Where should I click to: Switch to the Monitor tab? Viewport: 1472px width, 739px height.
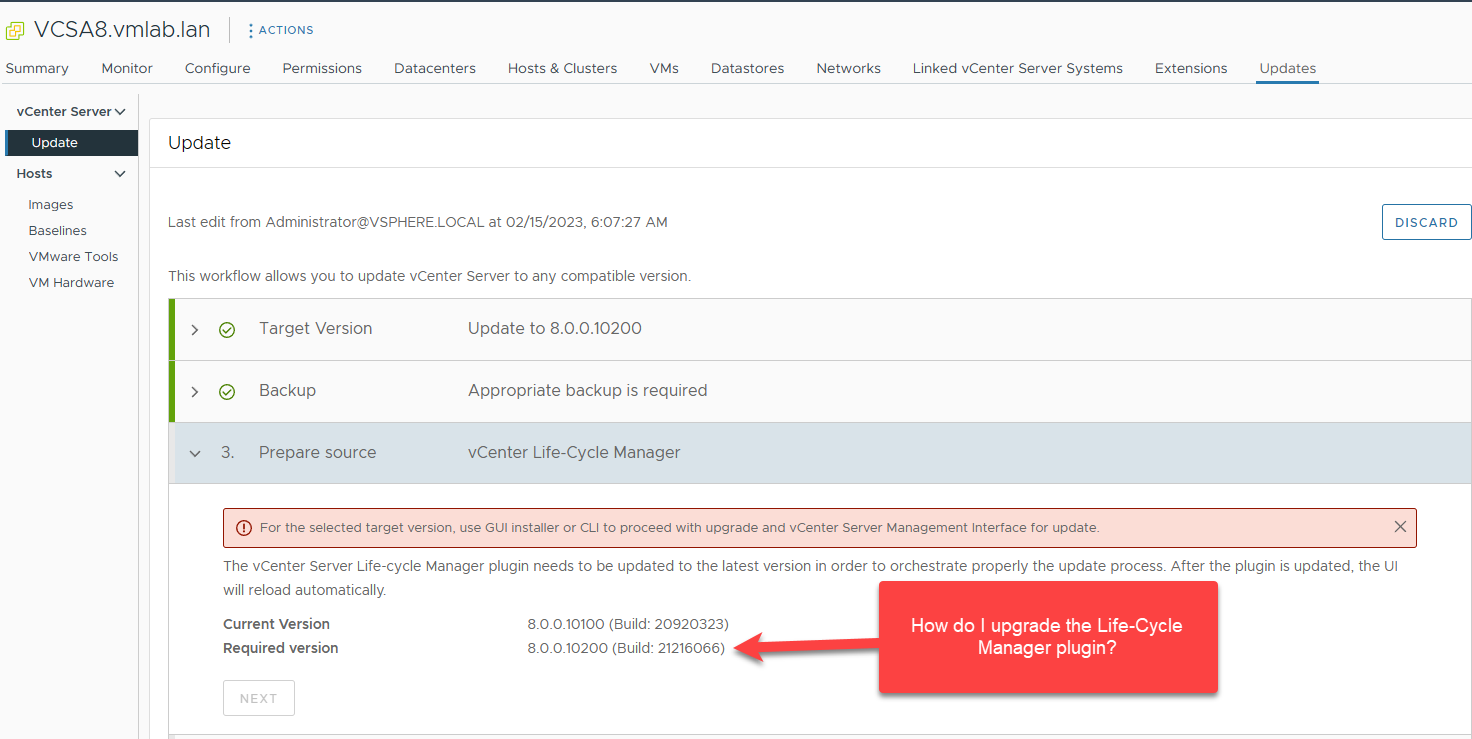(x=126, y=67)
